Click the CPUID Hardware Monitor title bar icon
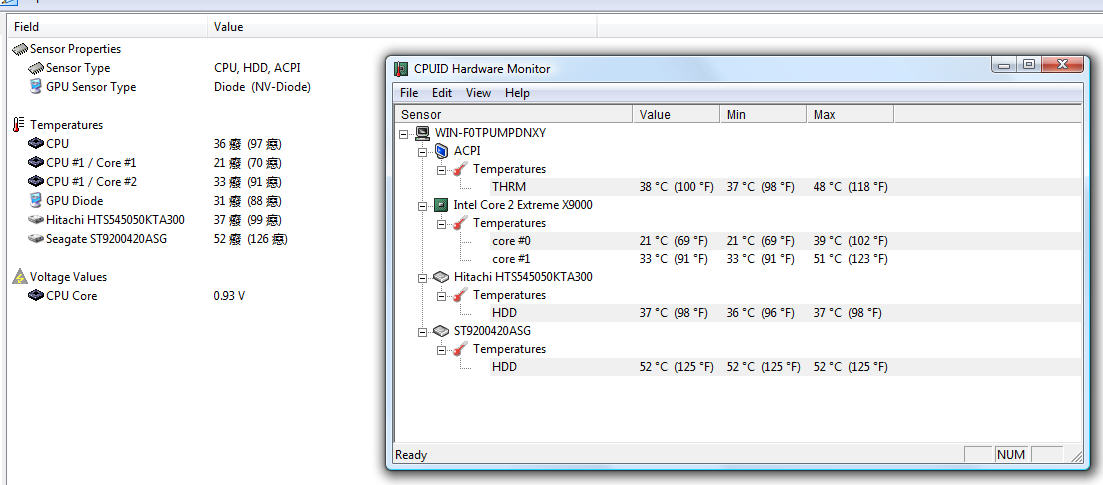1103x485 pixels. coord(401,68)
